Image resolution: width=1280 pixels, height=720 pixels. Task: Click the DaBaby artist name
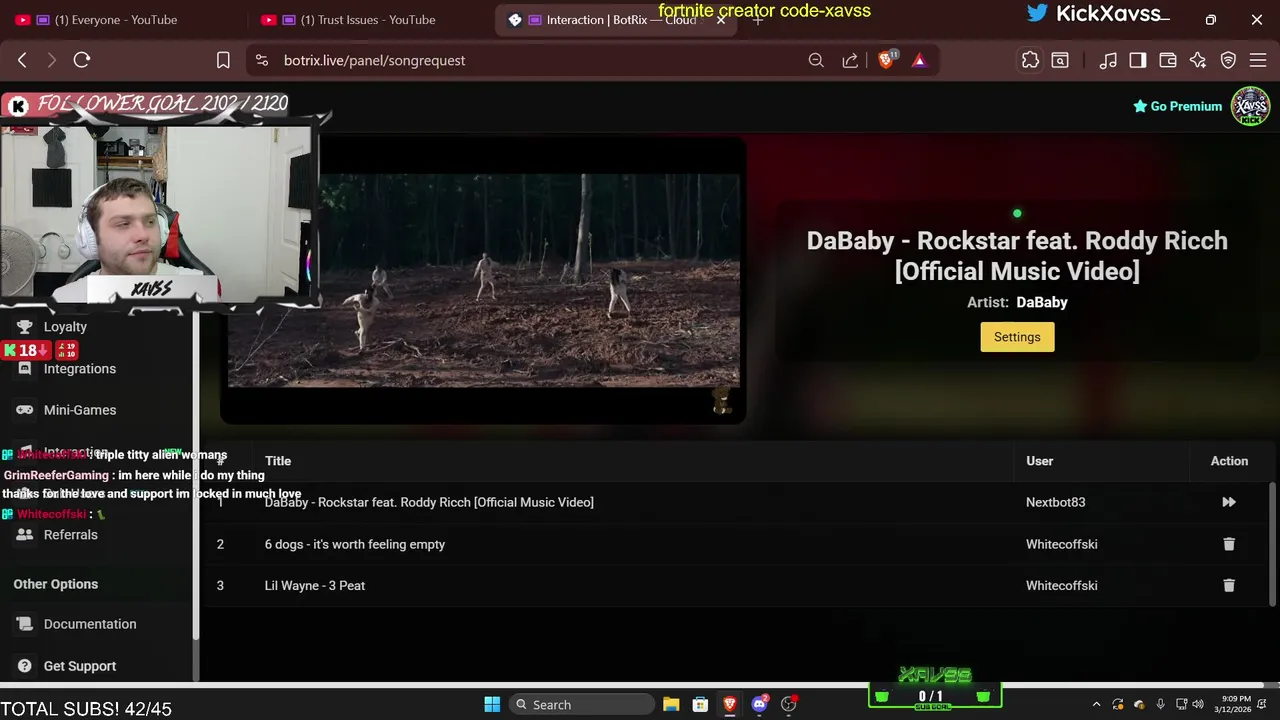[1042, 302]
